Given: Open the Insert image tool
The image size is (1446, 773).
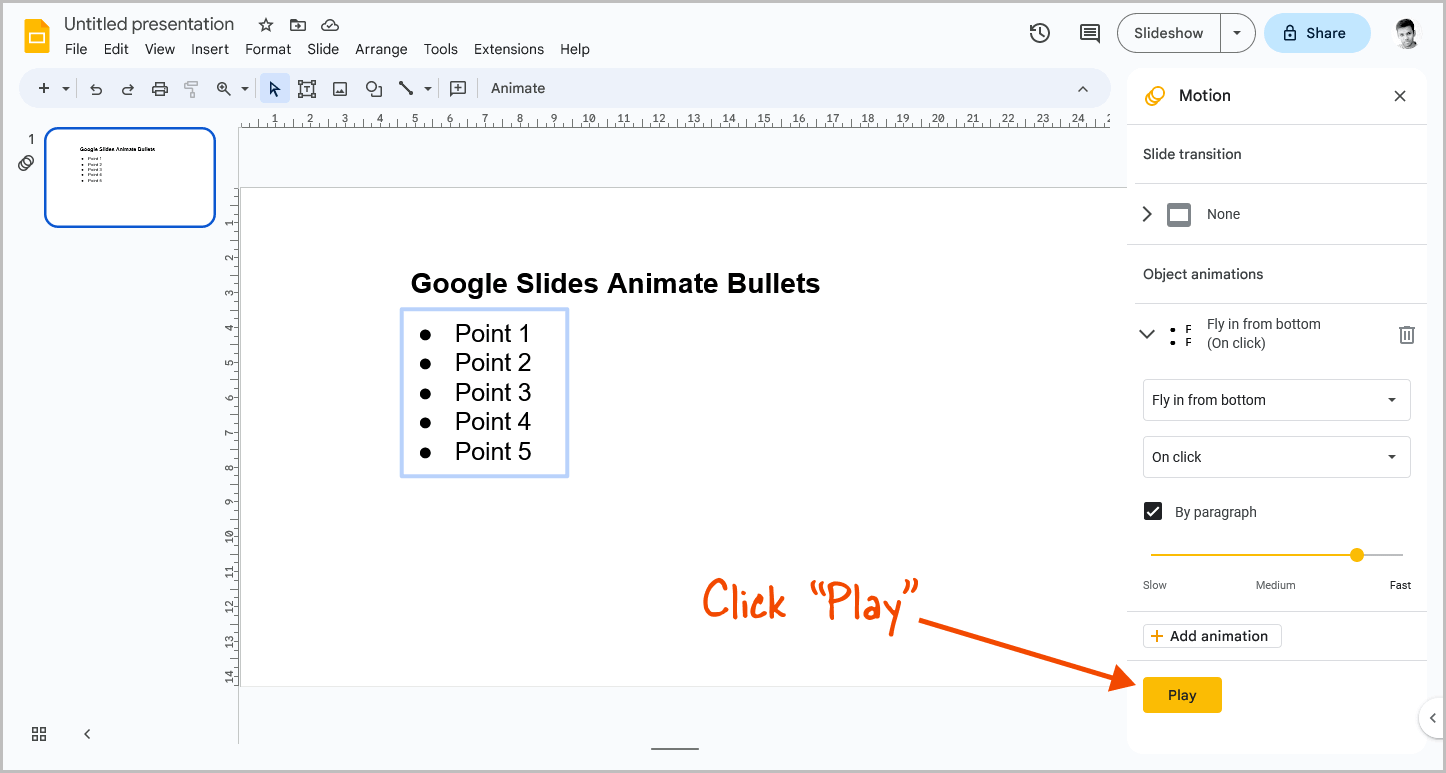Looking at the screenshot, I should point(340,88).
